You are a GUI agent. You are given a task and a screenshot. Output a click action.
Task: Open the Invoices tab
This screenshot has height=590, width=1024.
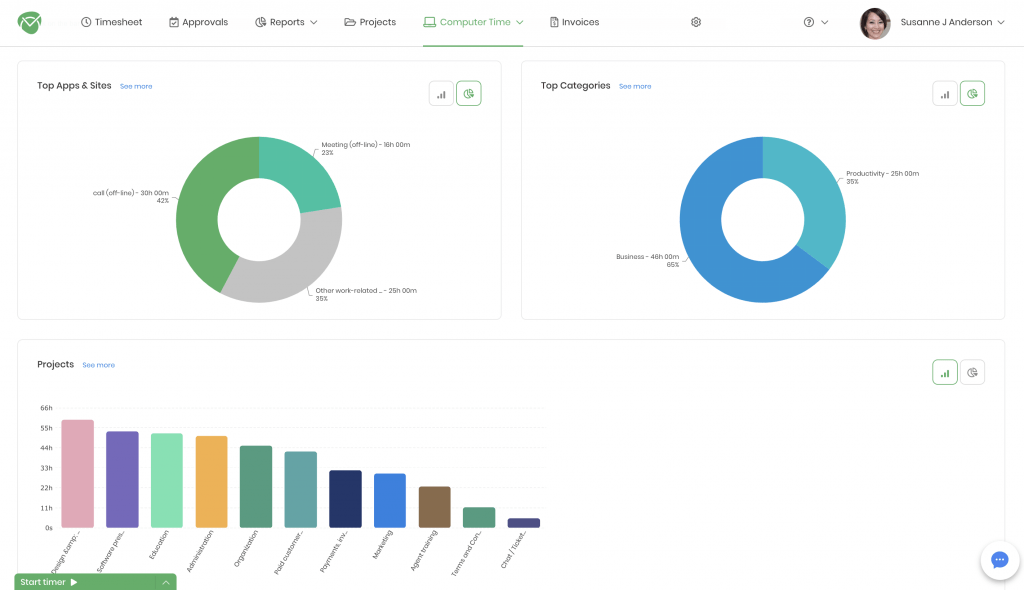coord(575,22)
